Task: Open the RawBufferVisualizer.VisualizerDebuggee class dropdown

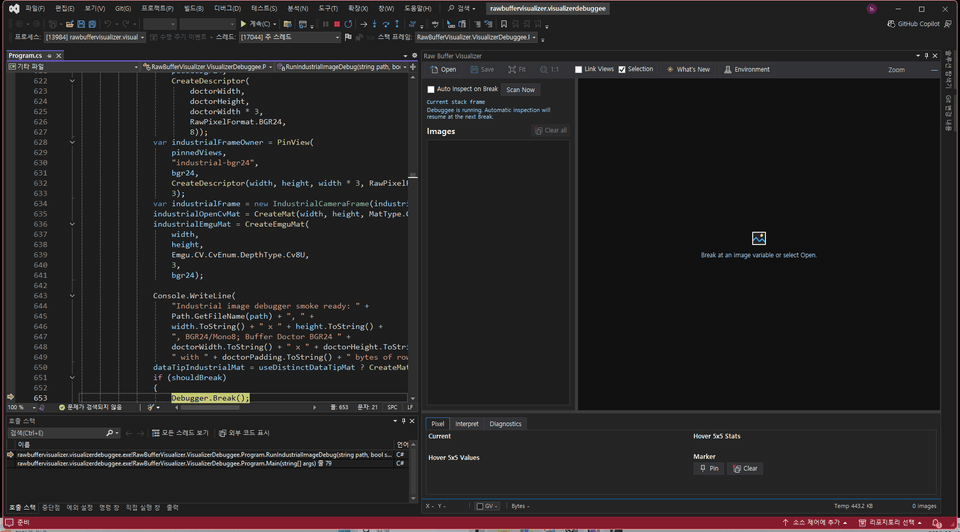Action: pos(207,67)
